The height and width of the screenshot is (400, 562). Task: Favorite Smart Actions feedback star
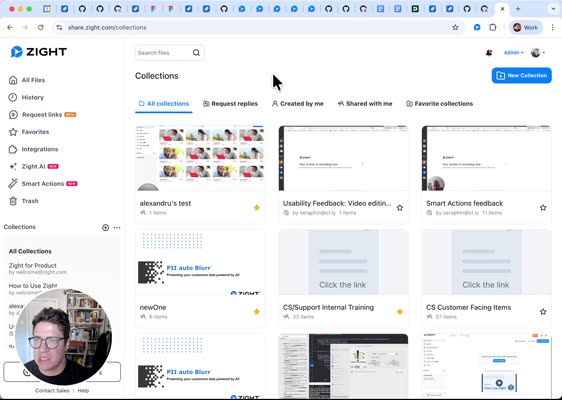(x=543, y=208)
